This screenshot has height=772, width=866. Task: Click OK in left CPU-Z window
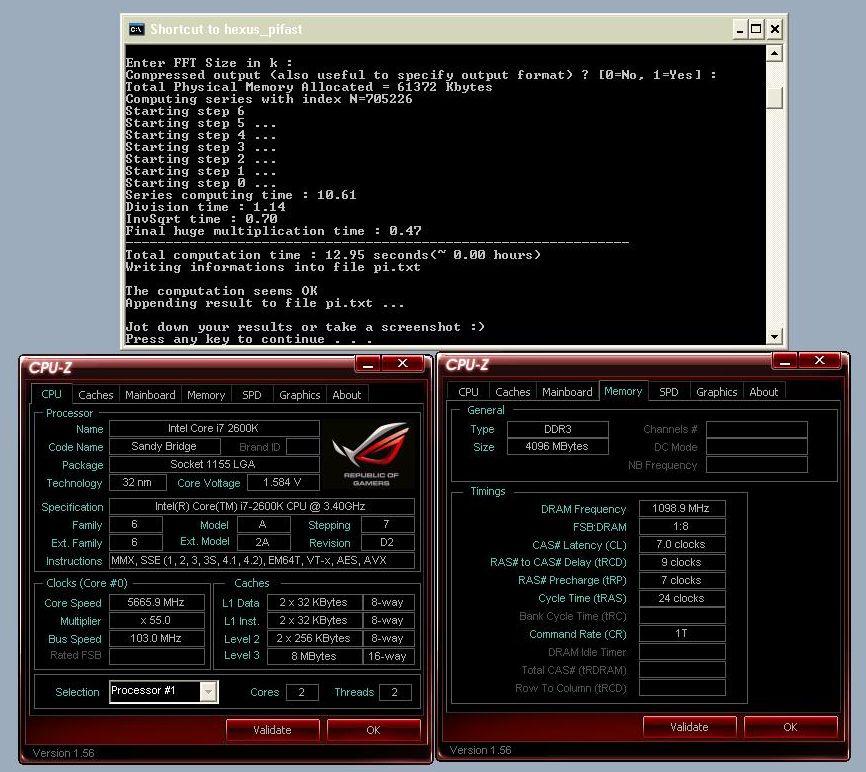pyautogui.click(x=373, y=729)
